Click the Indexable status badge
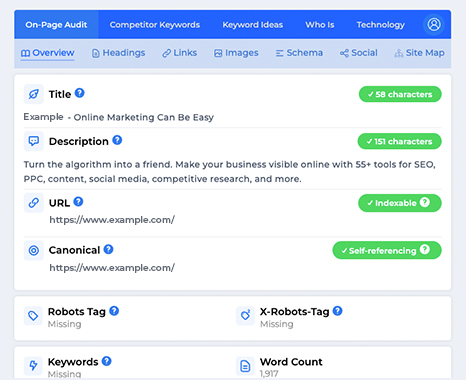Viewport: 466px width, 380px height. point(400,203)
